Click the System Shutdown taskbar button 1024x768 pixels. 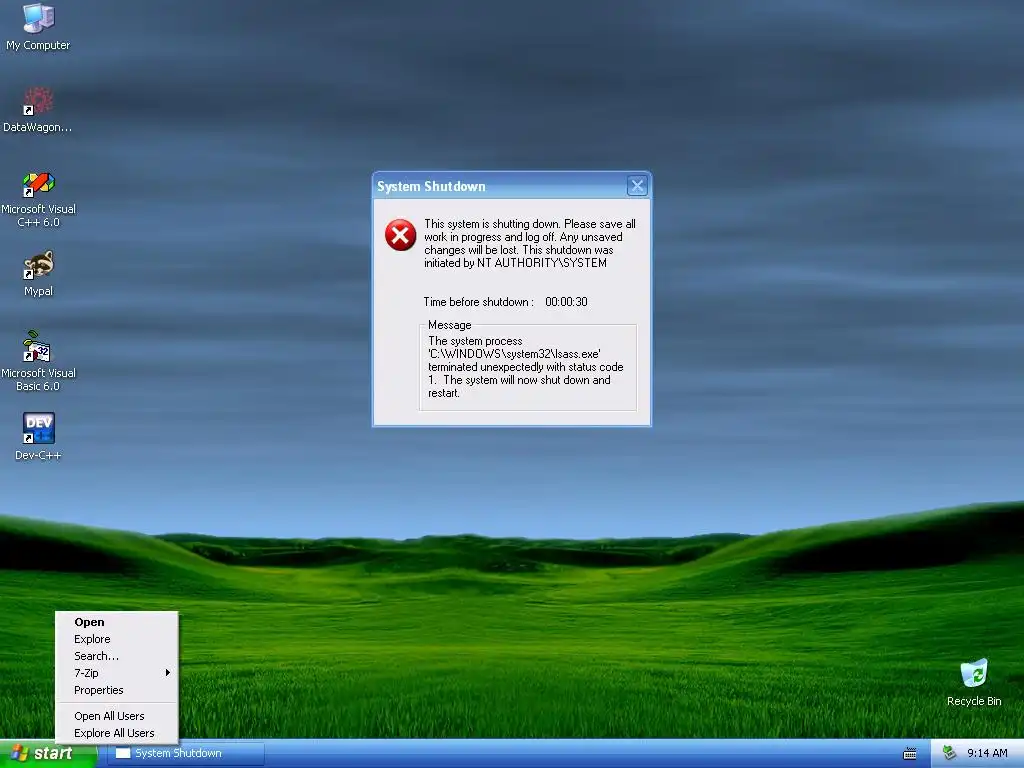[187, 754]
